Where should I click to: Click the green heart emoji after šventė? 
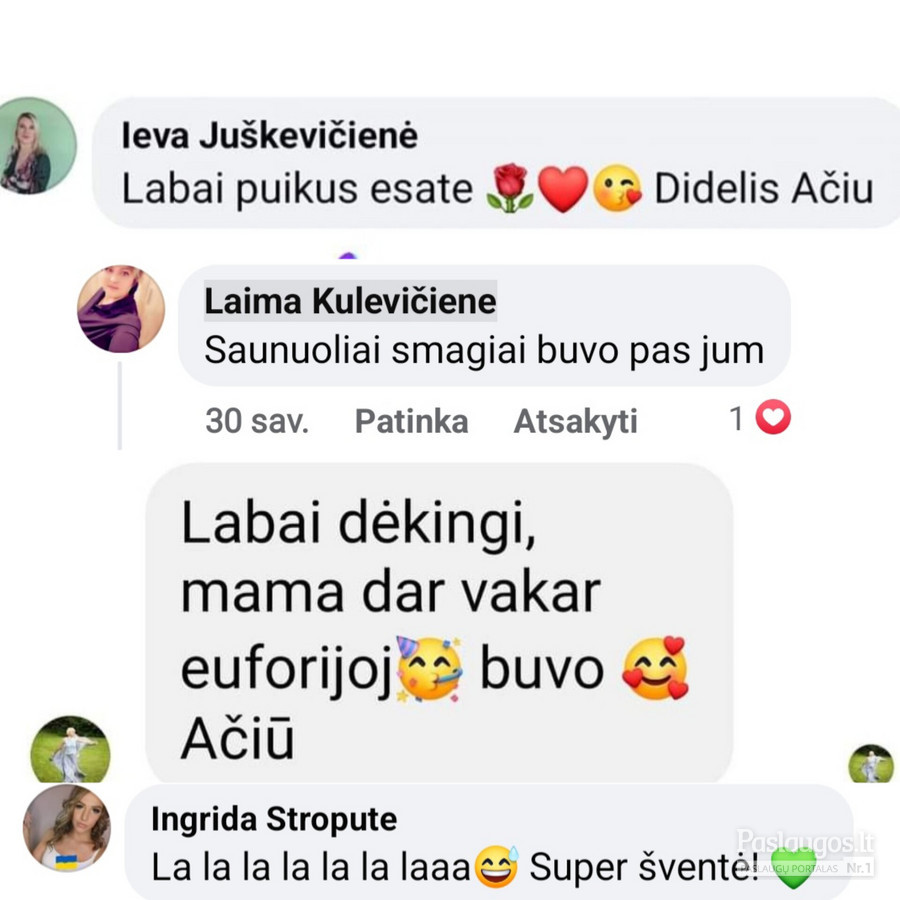coord(793,868)
